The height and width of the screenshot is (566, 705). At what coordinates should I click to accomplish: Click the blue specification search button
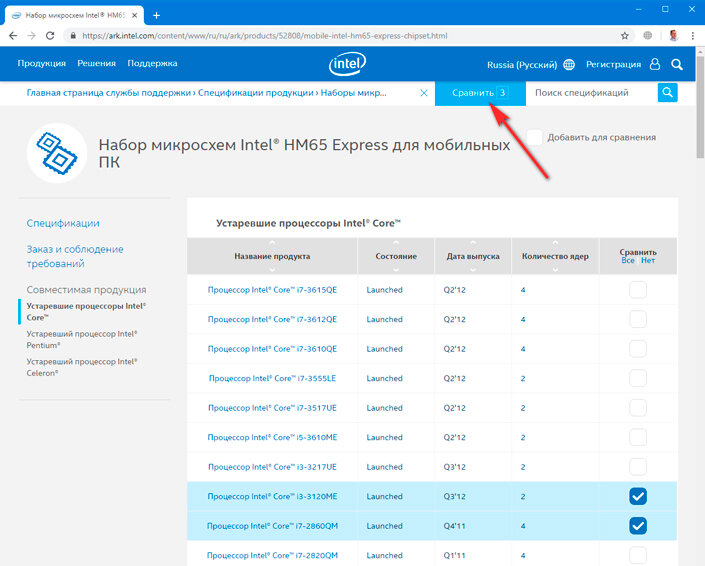(667, 93)
